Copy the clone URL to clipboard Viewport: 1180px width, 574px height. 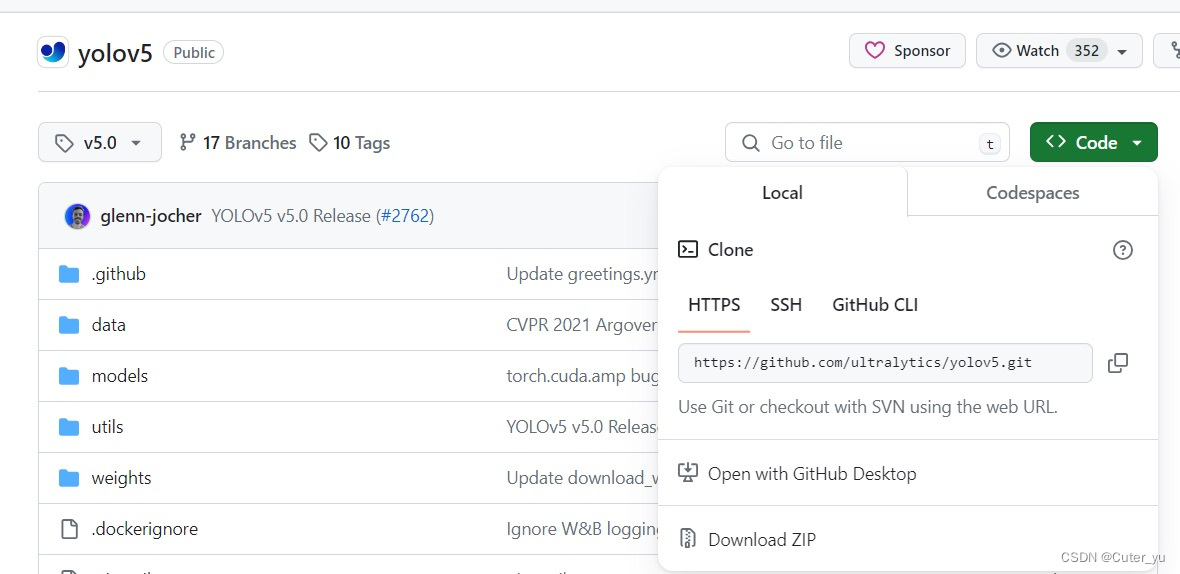[x=1118, y=363]
